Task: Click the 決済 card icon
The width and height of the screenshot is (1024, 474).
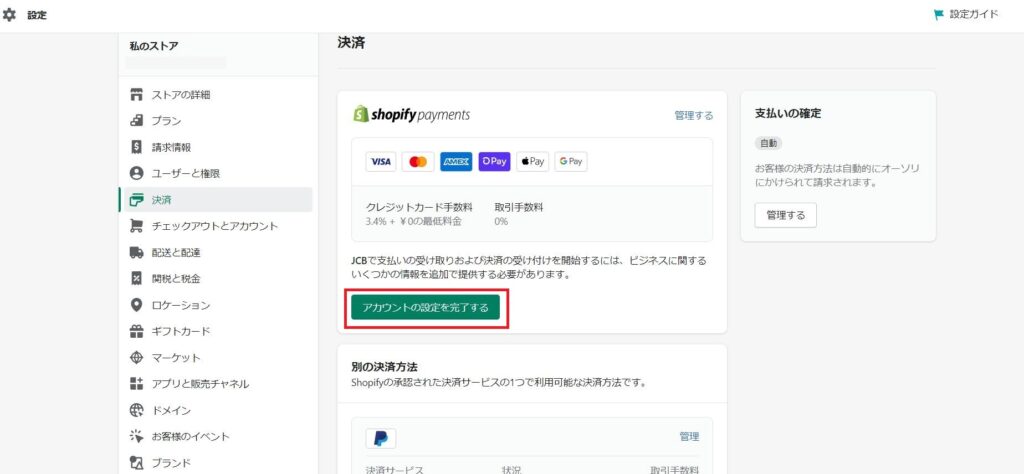Action: click(136, 200)
